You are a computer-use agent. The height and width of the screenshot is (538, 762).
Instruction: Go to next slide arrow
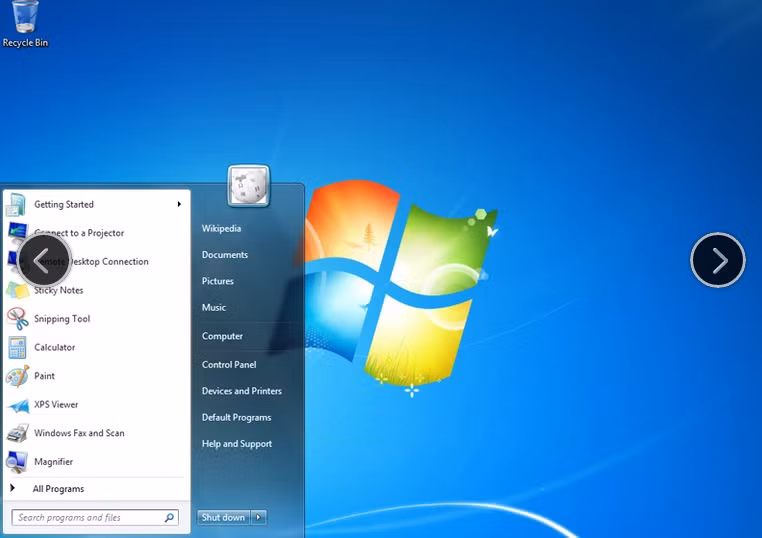[x=718, y=260]
